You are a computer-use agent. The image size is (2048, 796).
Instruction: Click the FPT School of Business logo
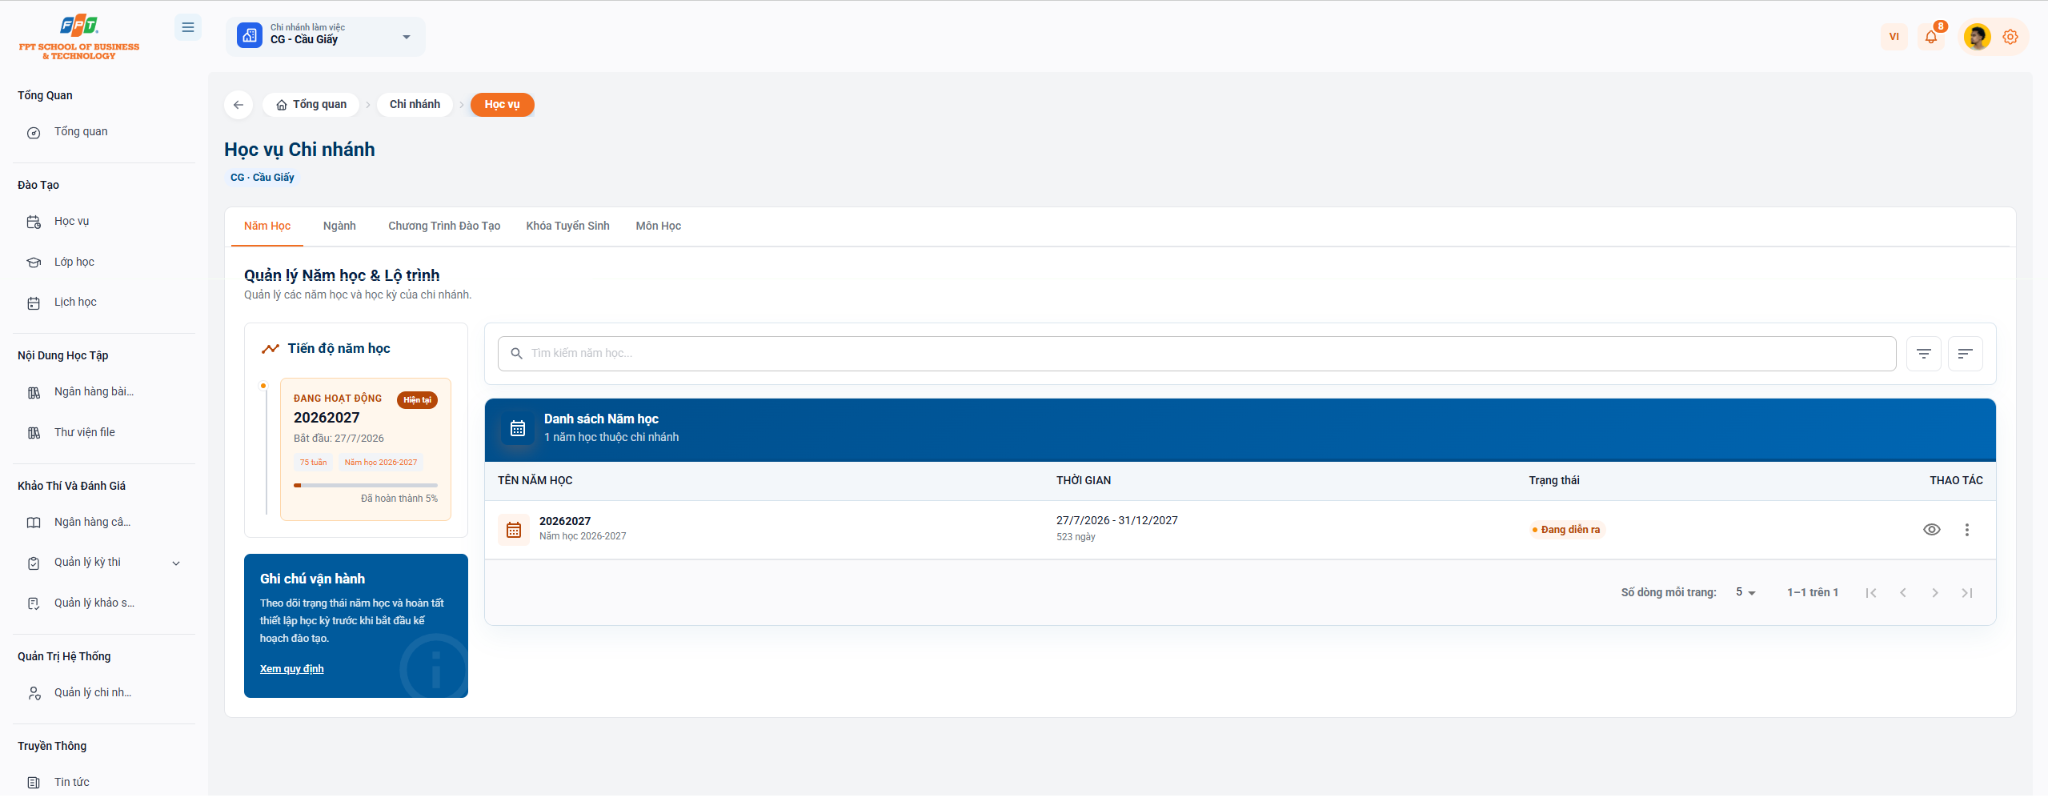coord(79,38)
